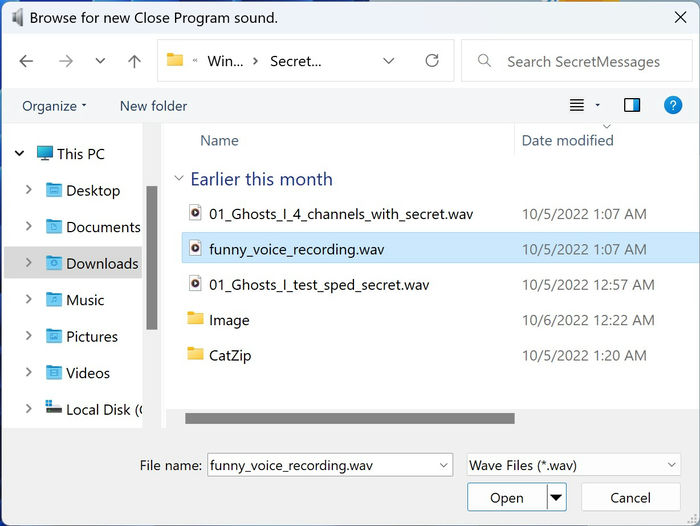The width and height of the screenshot is (700, 526).
Task: Refresh the SecretMessages folder view
Action: [x=432, y=60]
